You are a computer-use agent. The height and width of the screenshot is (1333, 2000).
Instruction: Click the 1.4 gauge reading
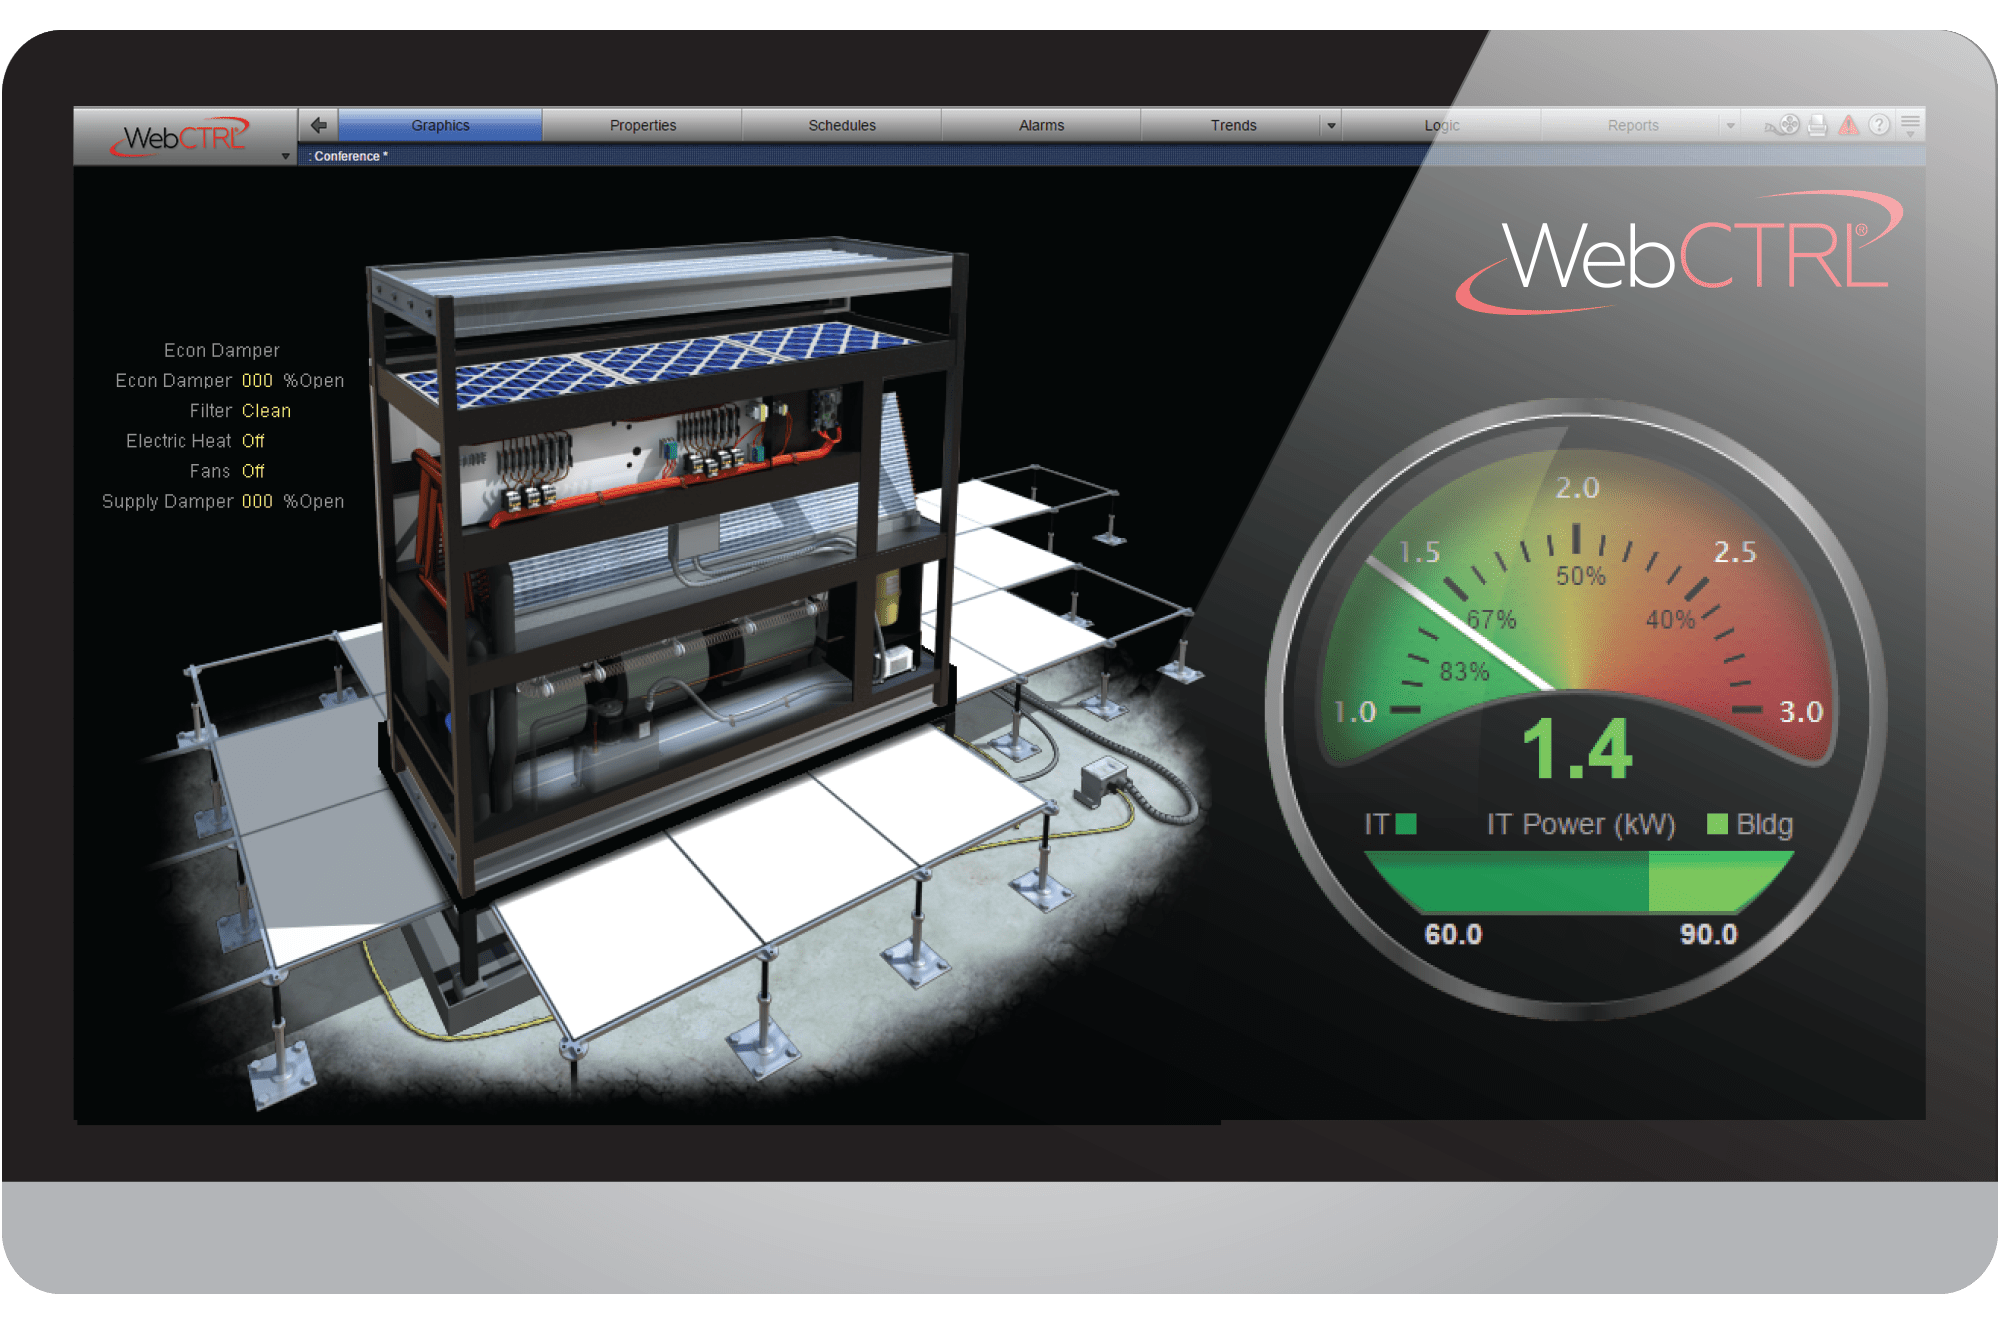(x=1576, y=749)
